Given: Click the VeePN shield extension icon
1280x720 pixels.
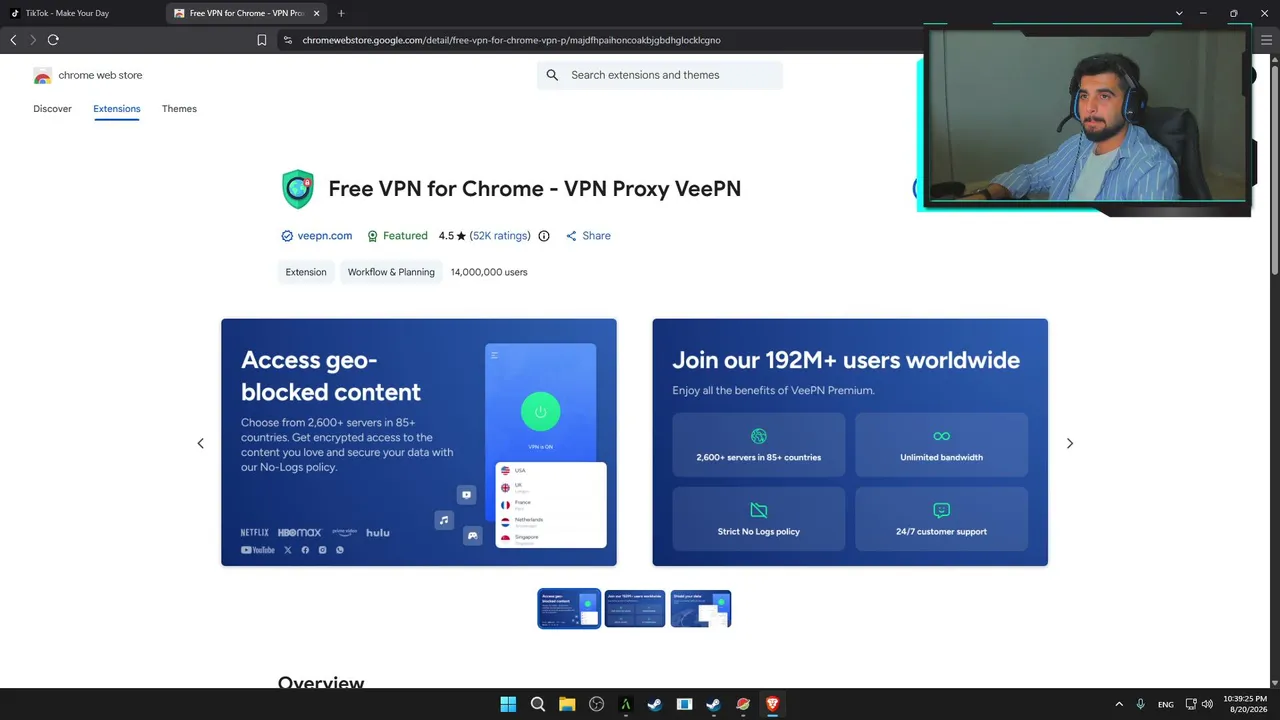Looking at the screenshot, I should (298, 189).
